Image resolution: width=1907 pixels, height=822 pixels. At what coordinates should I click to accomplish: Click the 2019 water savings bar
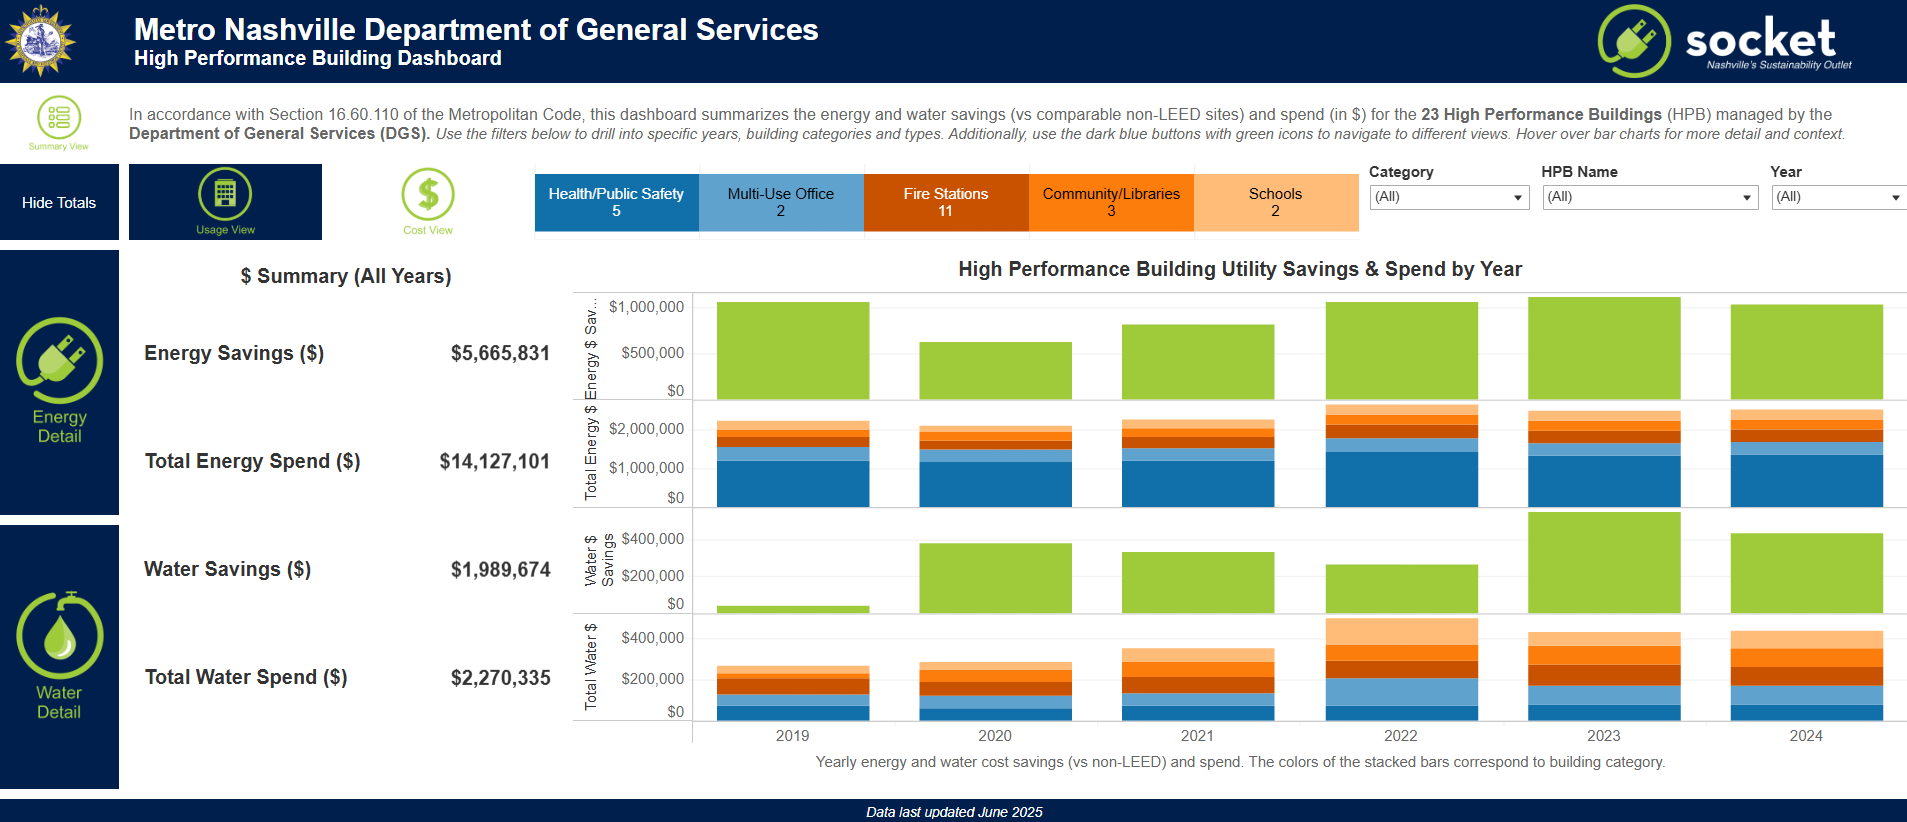click(x=793, y=609)
